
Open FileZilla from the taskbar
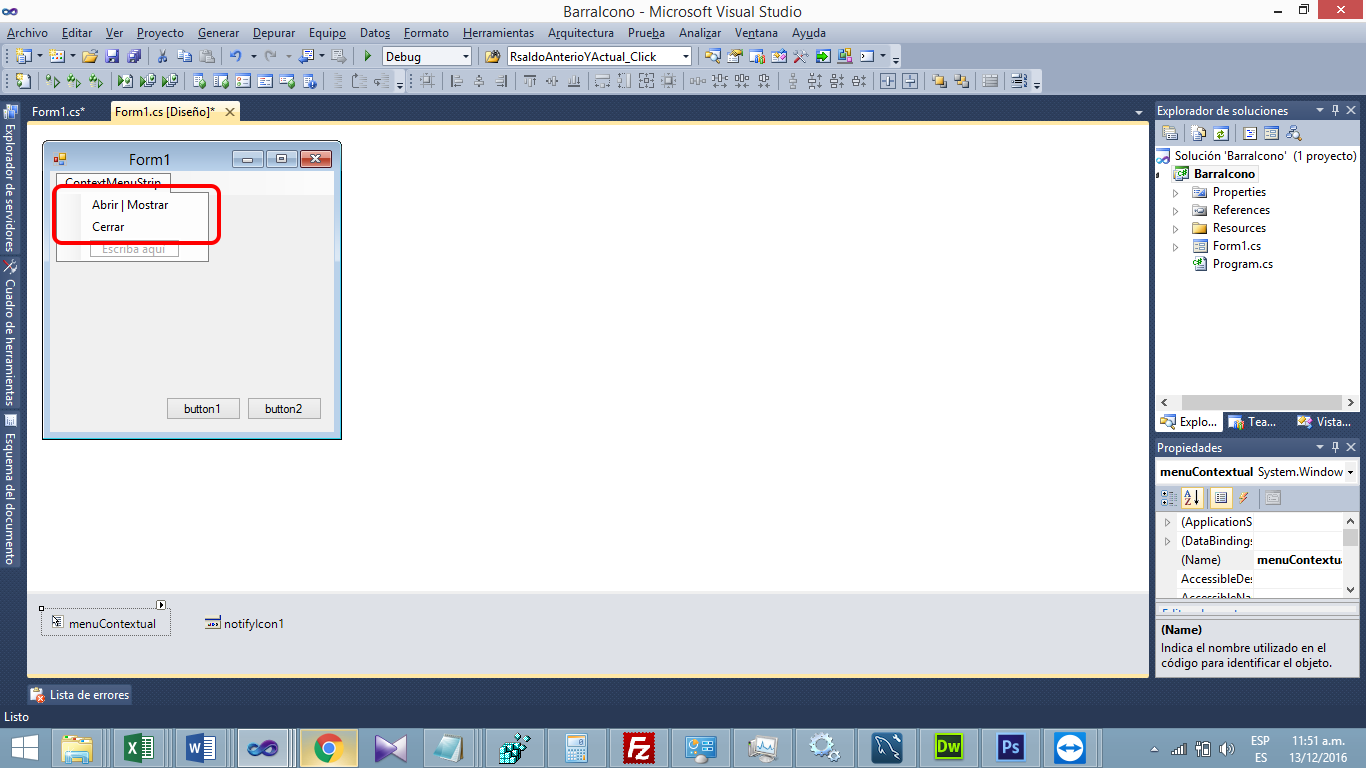tap(638, 748)
